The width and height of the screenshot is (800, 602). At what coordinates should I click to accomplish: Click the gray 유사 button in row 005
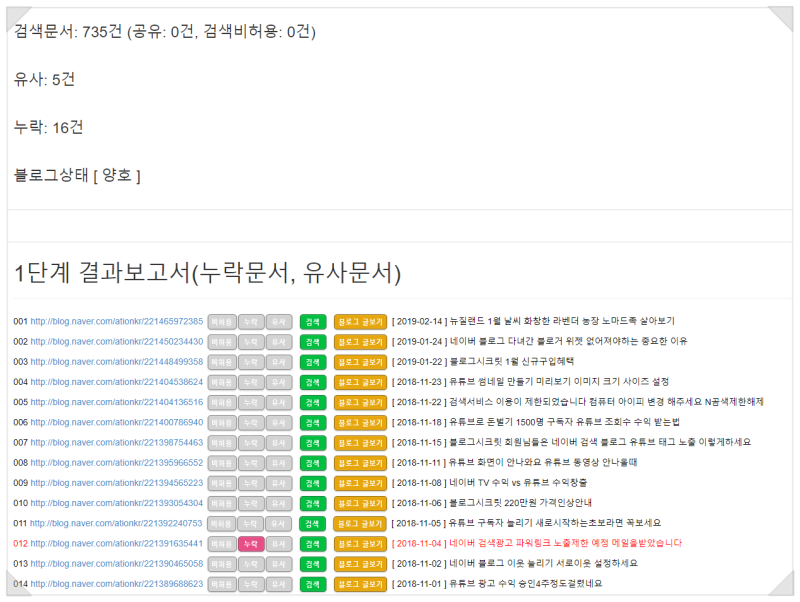279,403
